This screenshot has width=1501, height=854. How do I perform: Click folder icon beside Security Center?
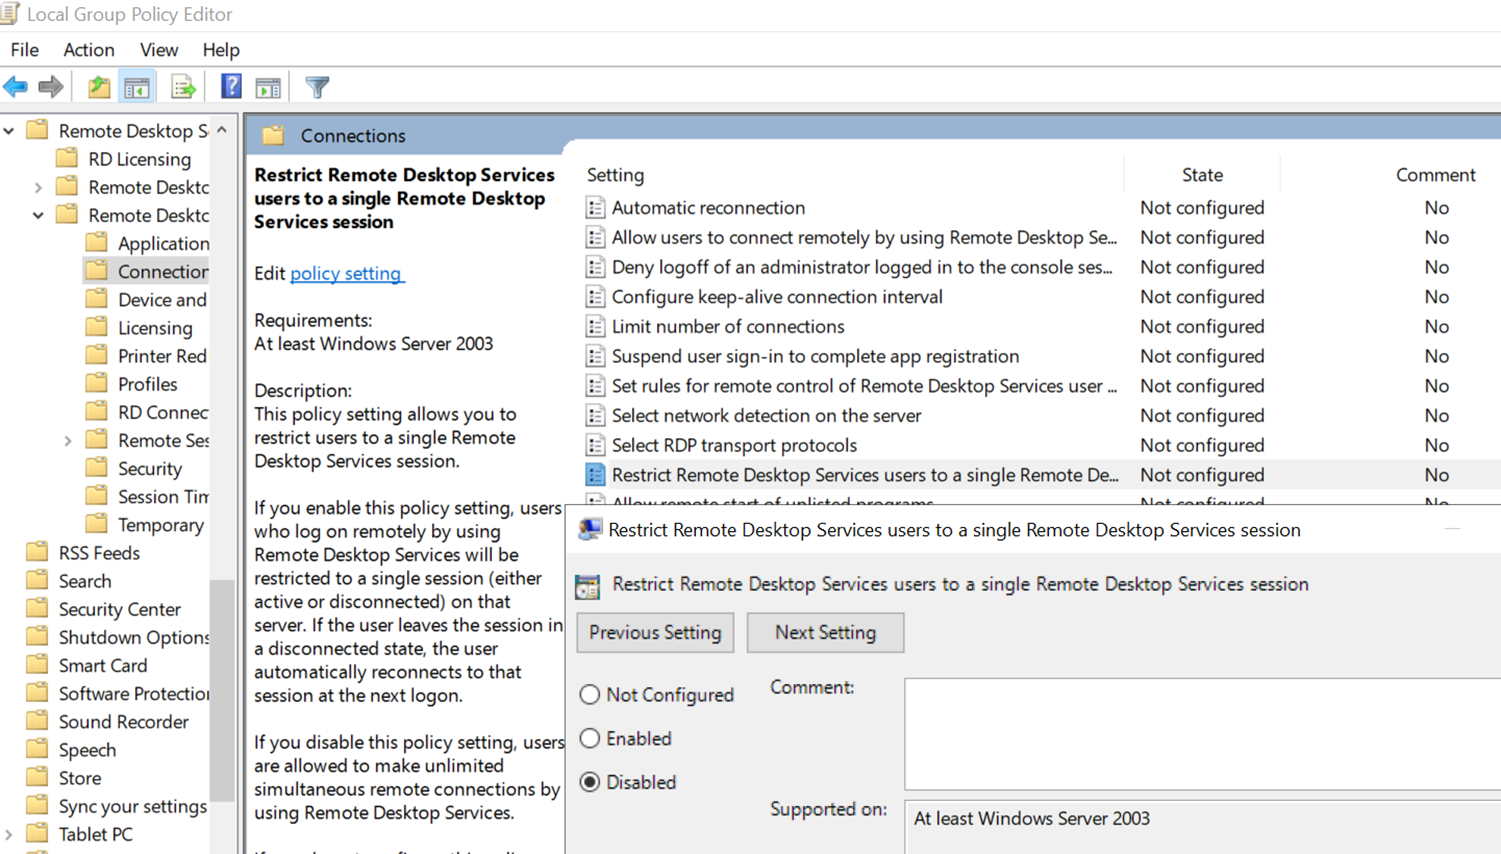(x=37, y=608)
